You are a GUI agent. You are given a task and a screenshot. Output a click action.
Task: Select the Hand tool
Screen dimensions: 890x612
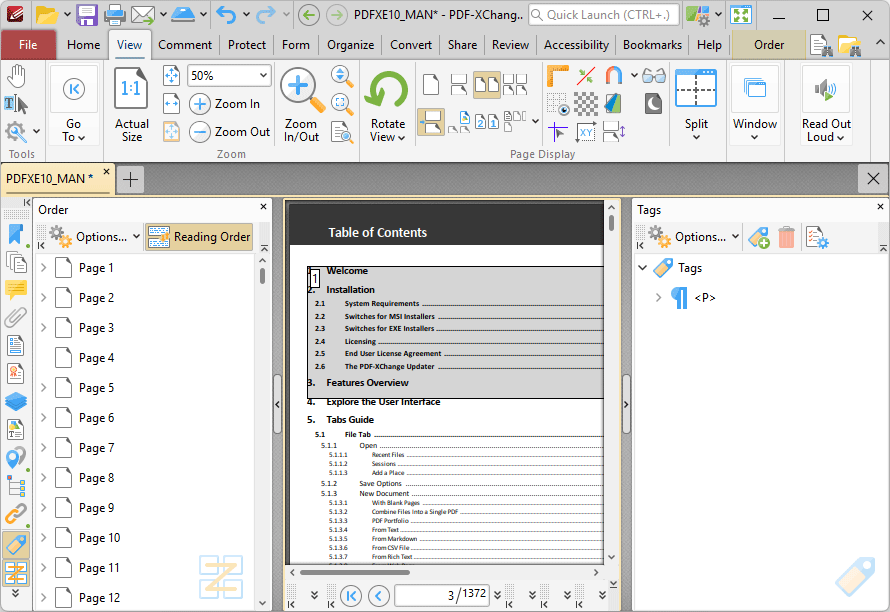click(x=16, y=75)
